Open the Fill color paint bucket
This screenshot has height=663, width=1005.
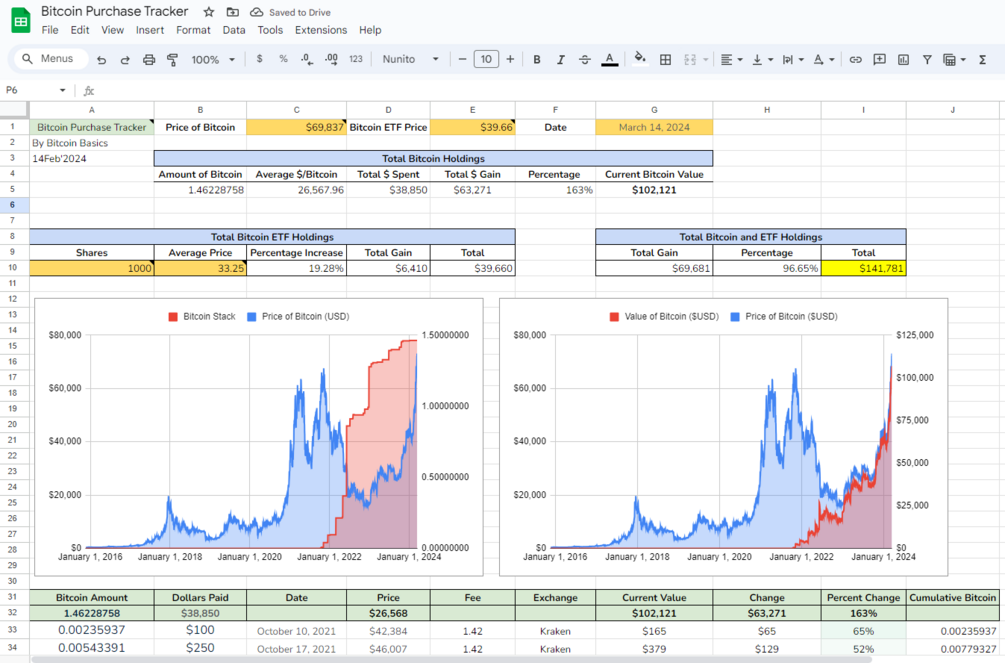639,59
